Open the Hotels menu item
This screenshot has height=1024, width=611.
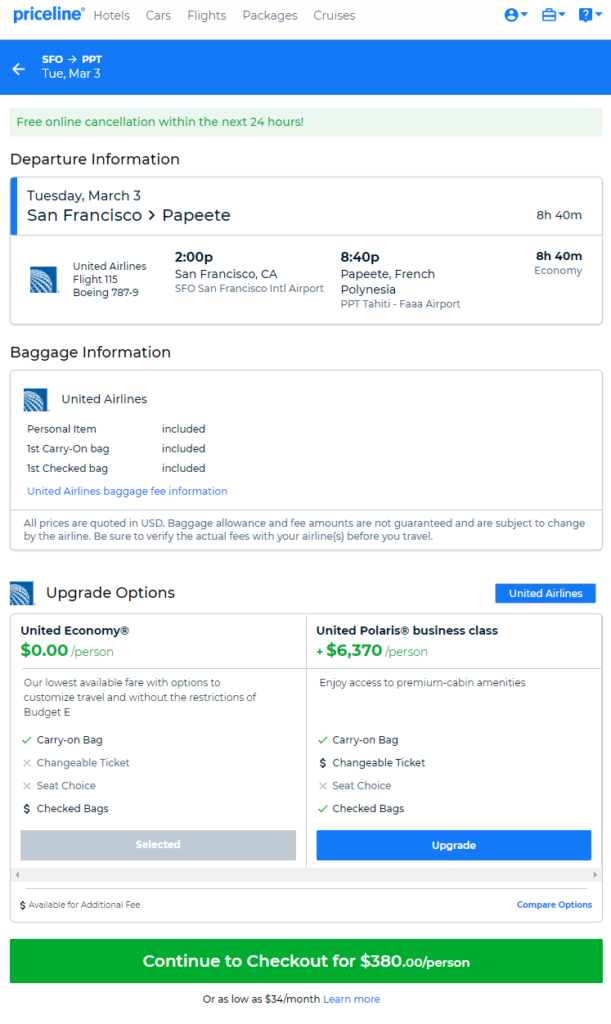(112, 16)
